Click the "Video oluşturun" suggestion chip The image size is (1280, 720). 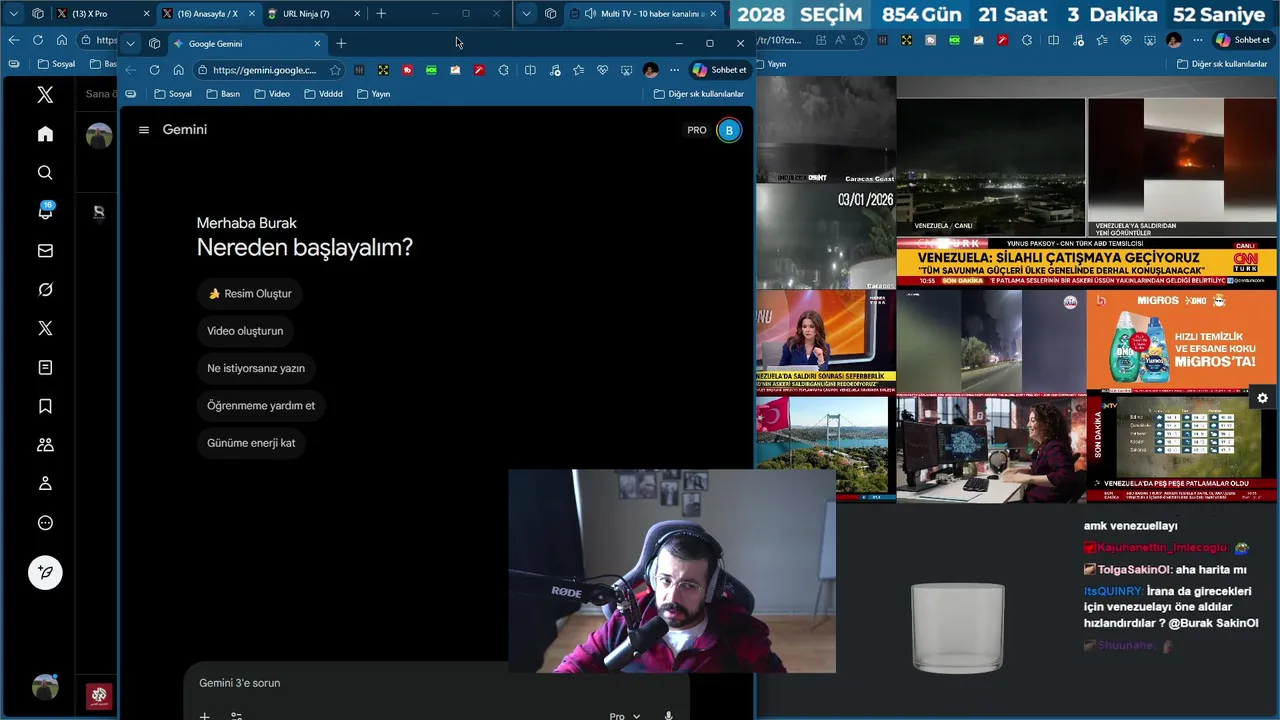[245, 331]
